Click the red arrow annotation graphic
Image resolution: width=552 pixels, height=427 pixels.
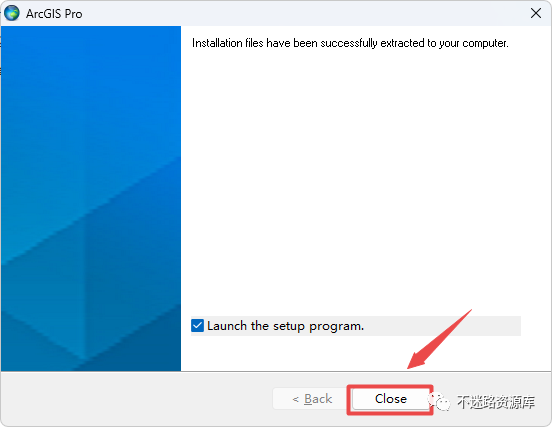439,339
